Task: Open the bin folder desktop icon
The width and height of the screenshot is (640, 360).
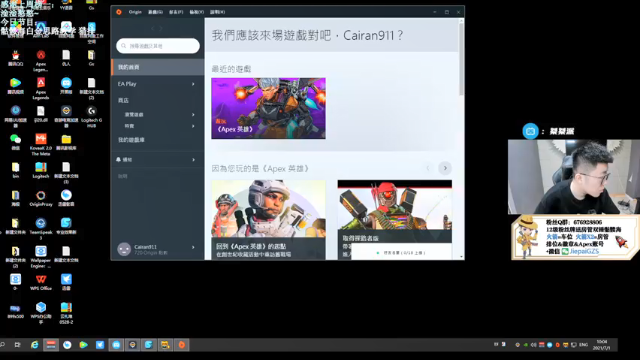Action: 16,170
